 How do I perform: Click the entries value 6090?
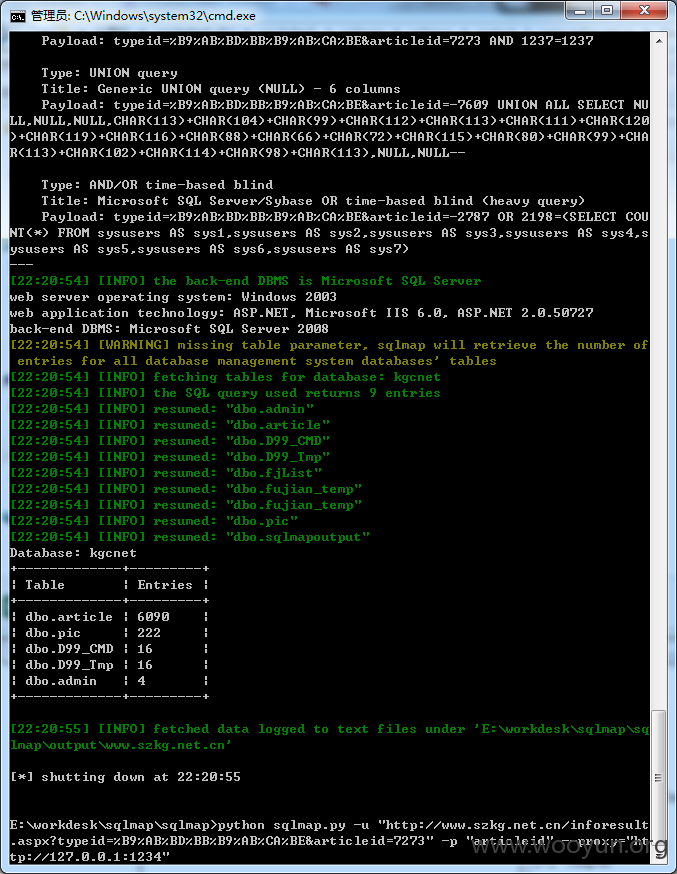[x=153, y=617]
